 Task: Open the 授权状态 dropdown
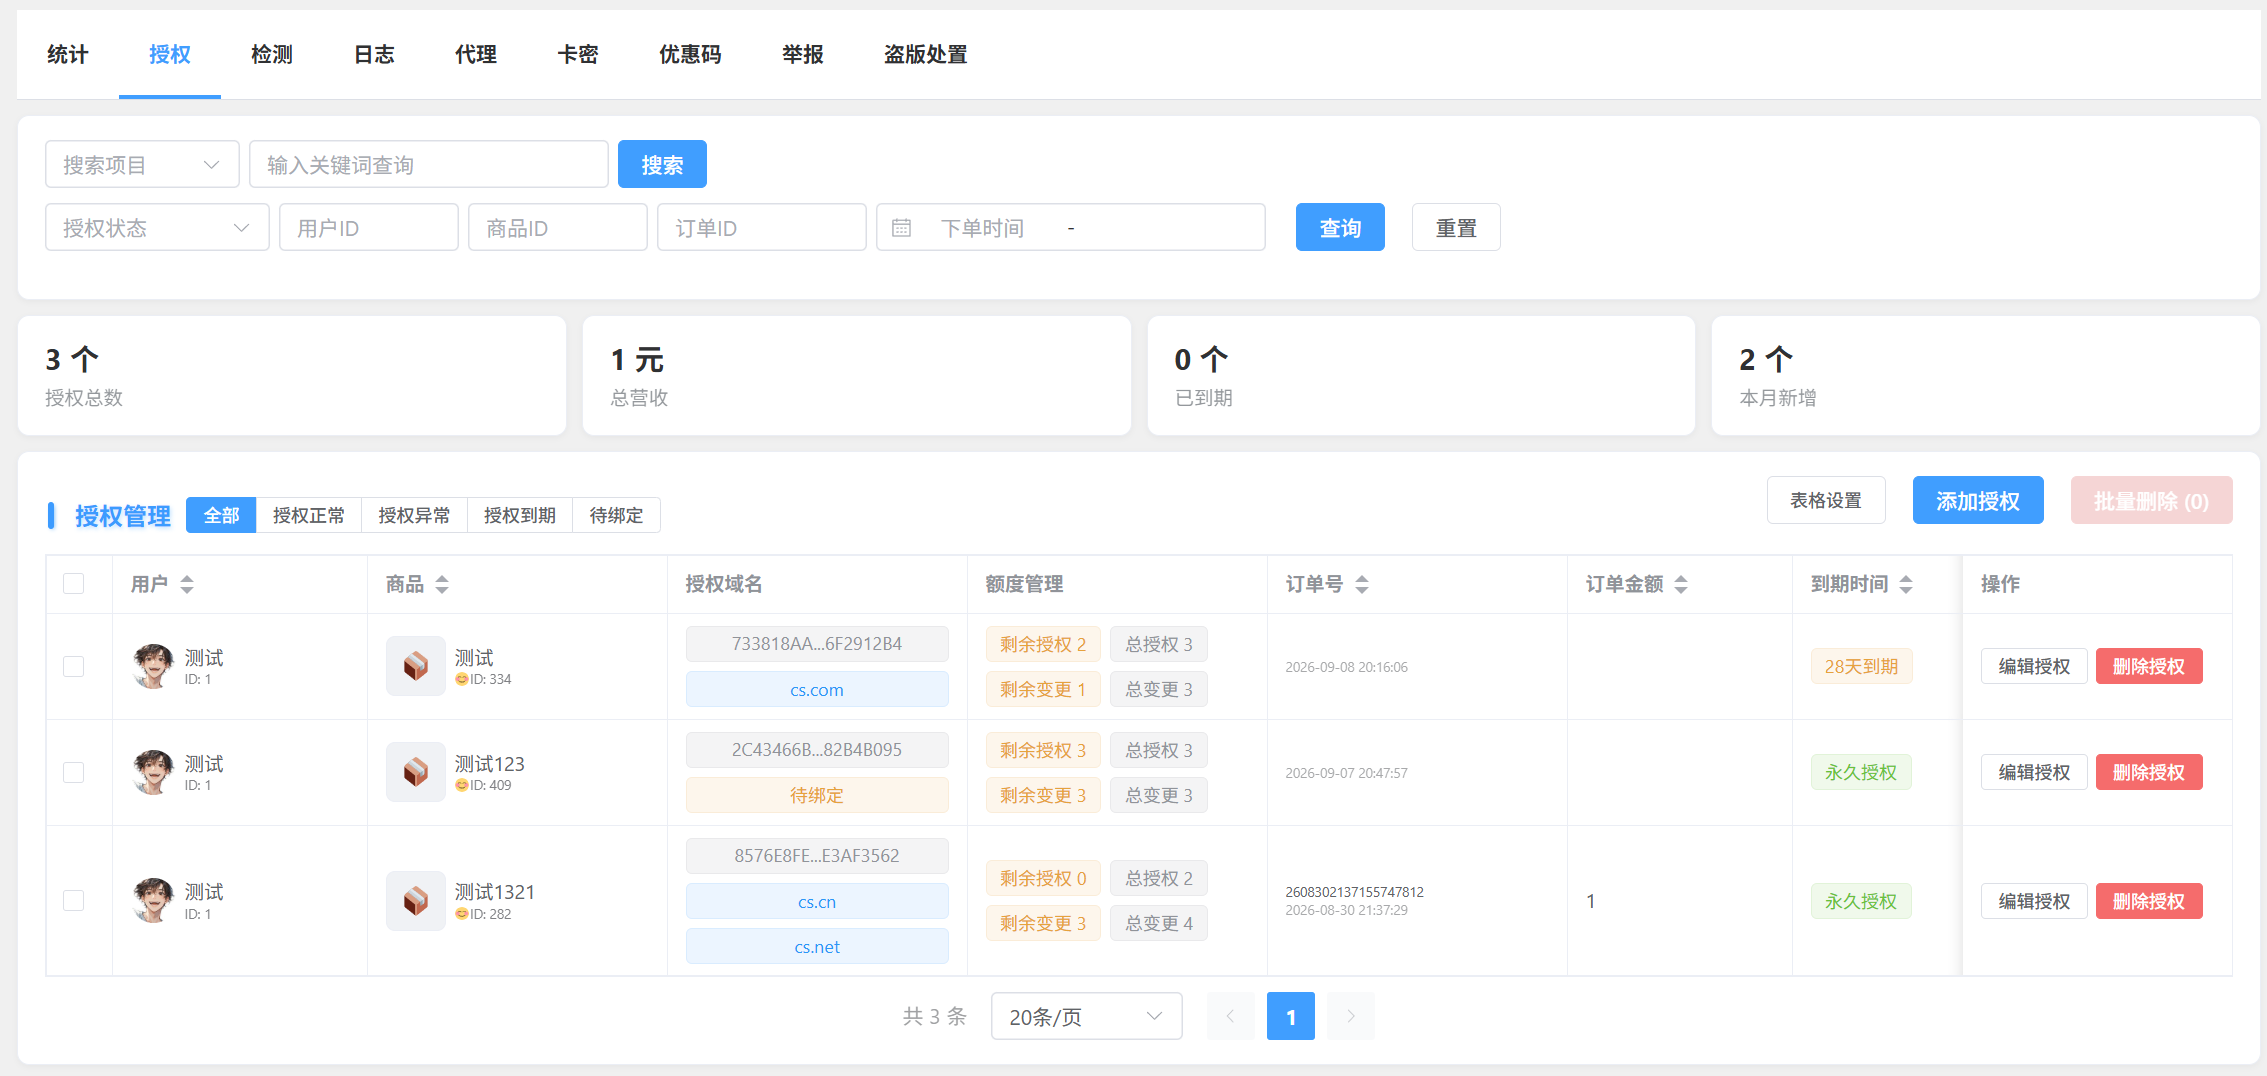click(157, 227)
